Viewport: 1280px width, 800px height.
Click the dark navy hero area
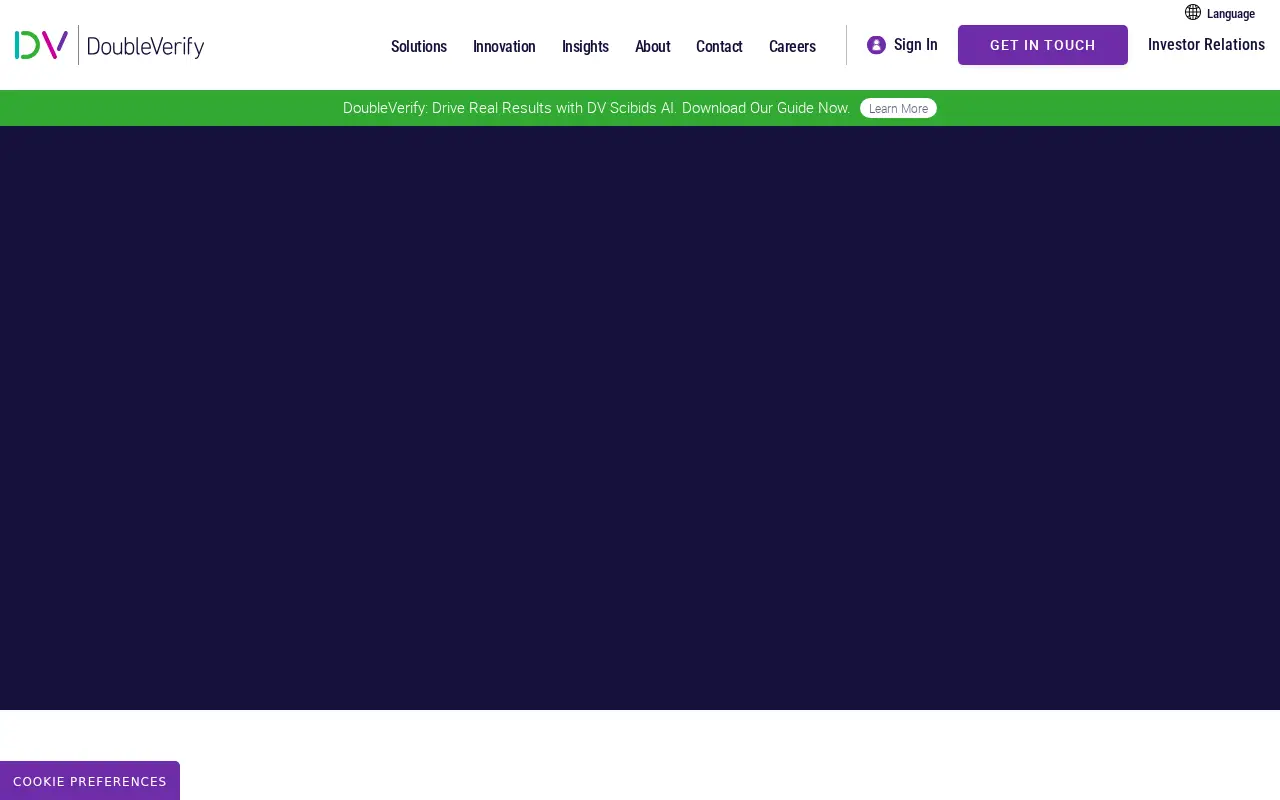(640, 418)
